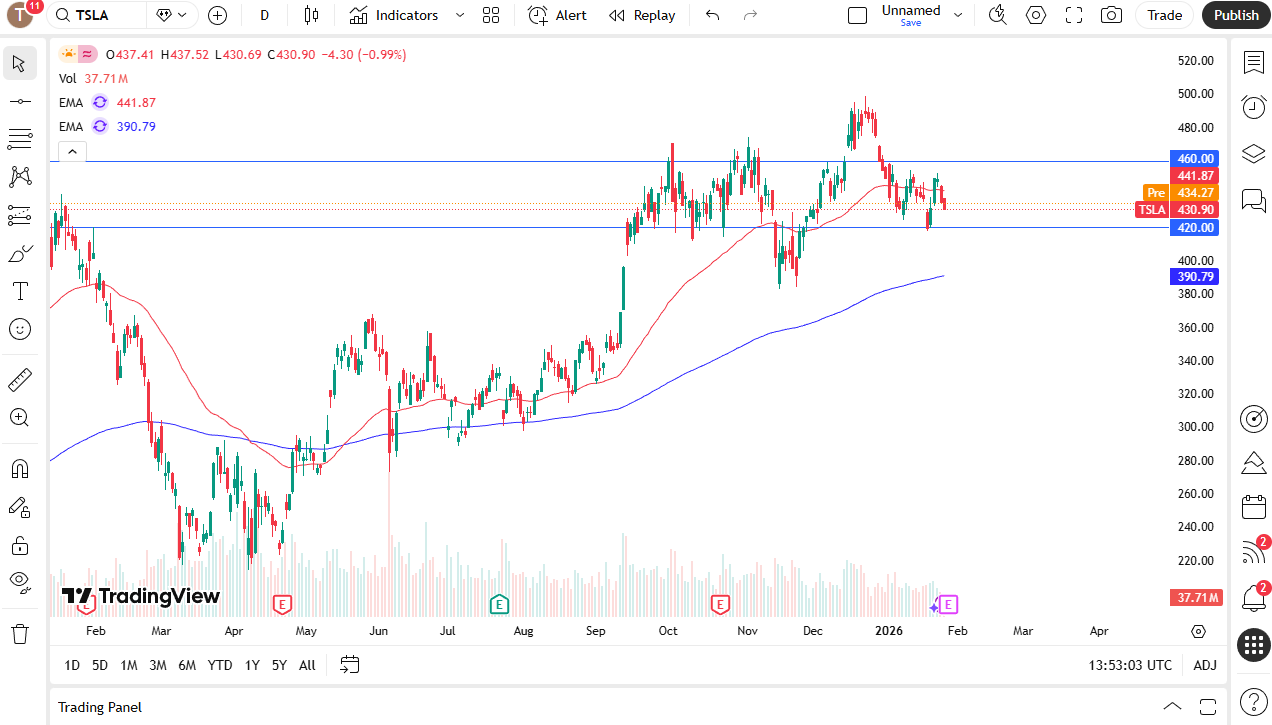Open the trend line drawing tools
The height and width of the screenshot is (725, 1272).
point(19,101)
